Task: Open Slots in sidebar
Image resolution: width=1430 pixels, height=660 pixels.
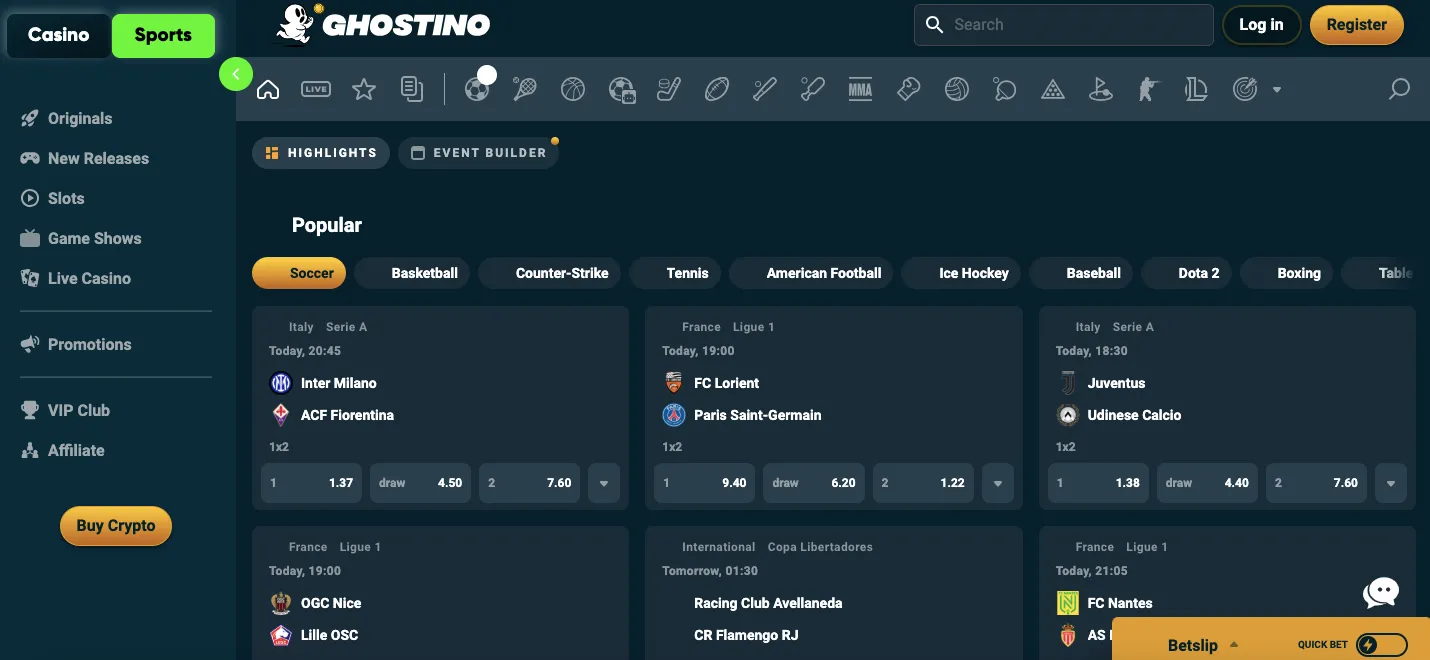Action: coord(52,198)
